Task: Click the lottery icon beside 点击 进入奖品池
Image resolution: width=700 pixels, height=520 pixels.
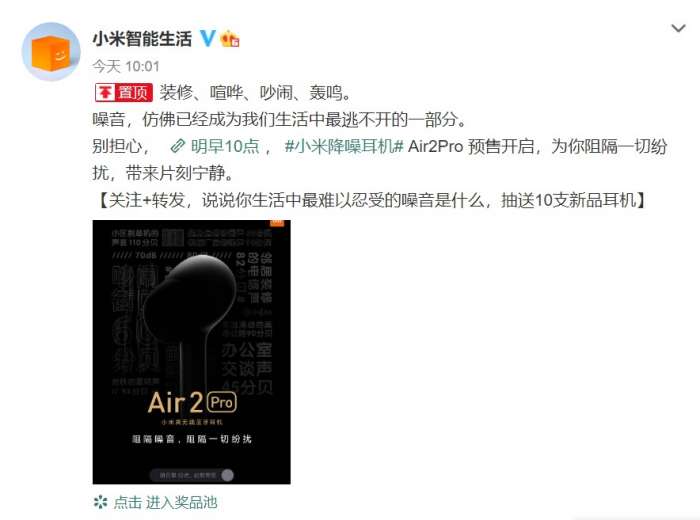Action: pos(100,502)
